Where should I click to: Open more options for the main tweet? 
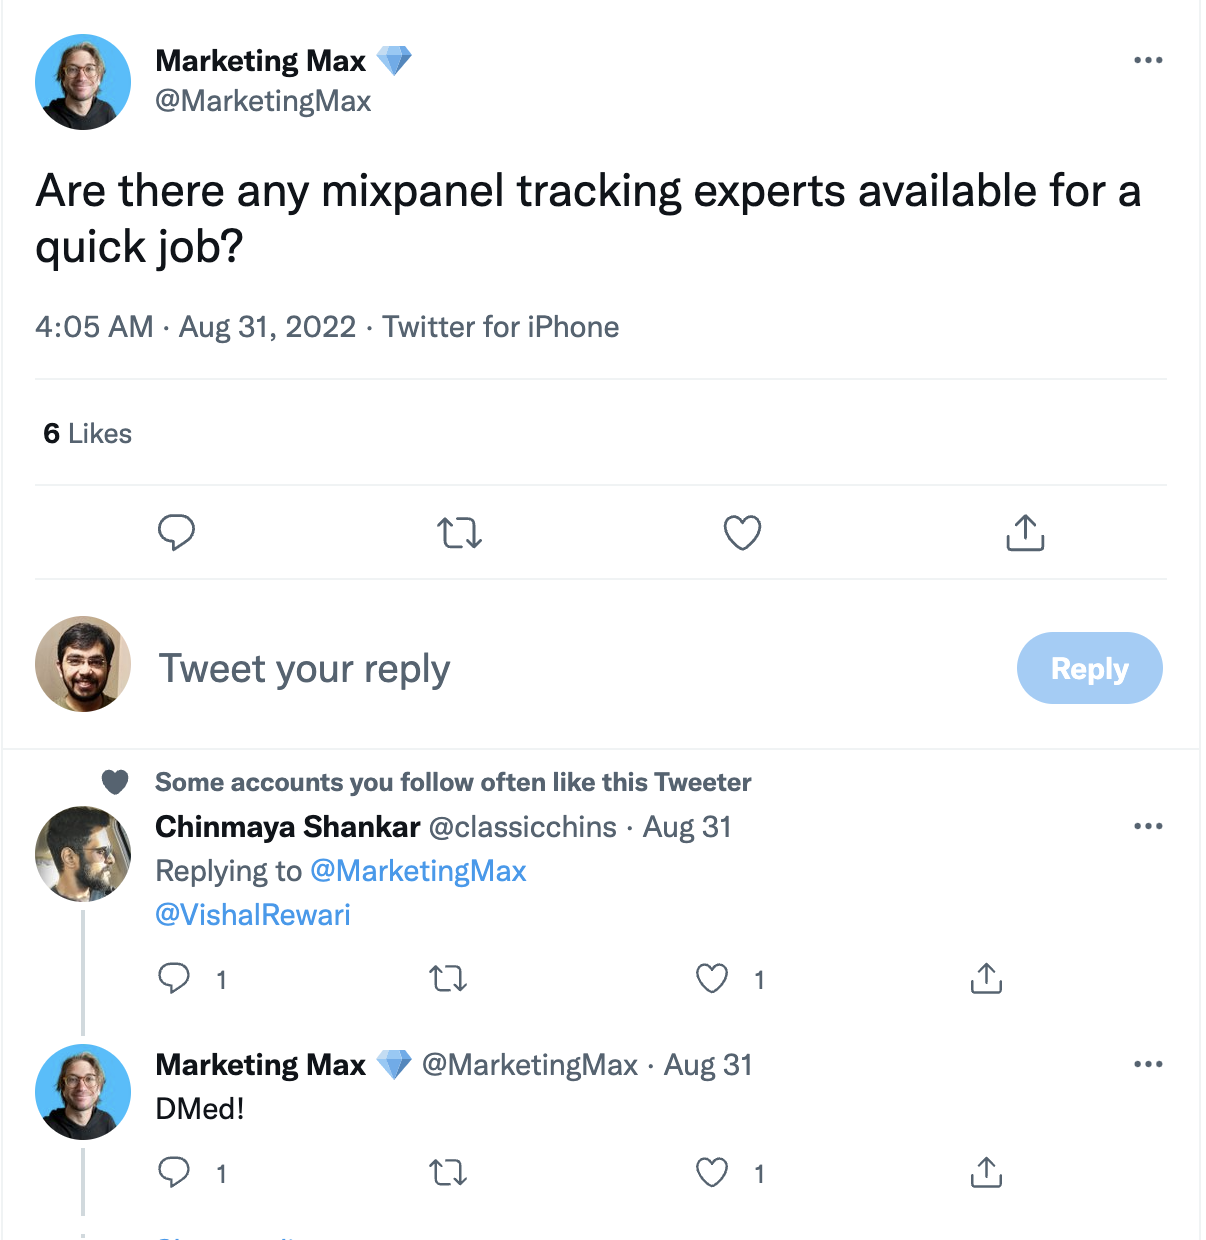1148,61
